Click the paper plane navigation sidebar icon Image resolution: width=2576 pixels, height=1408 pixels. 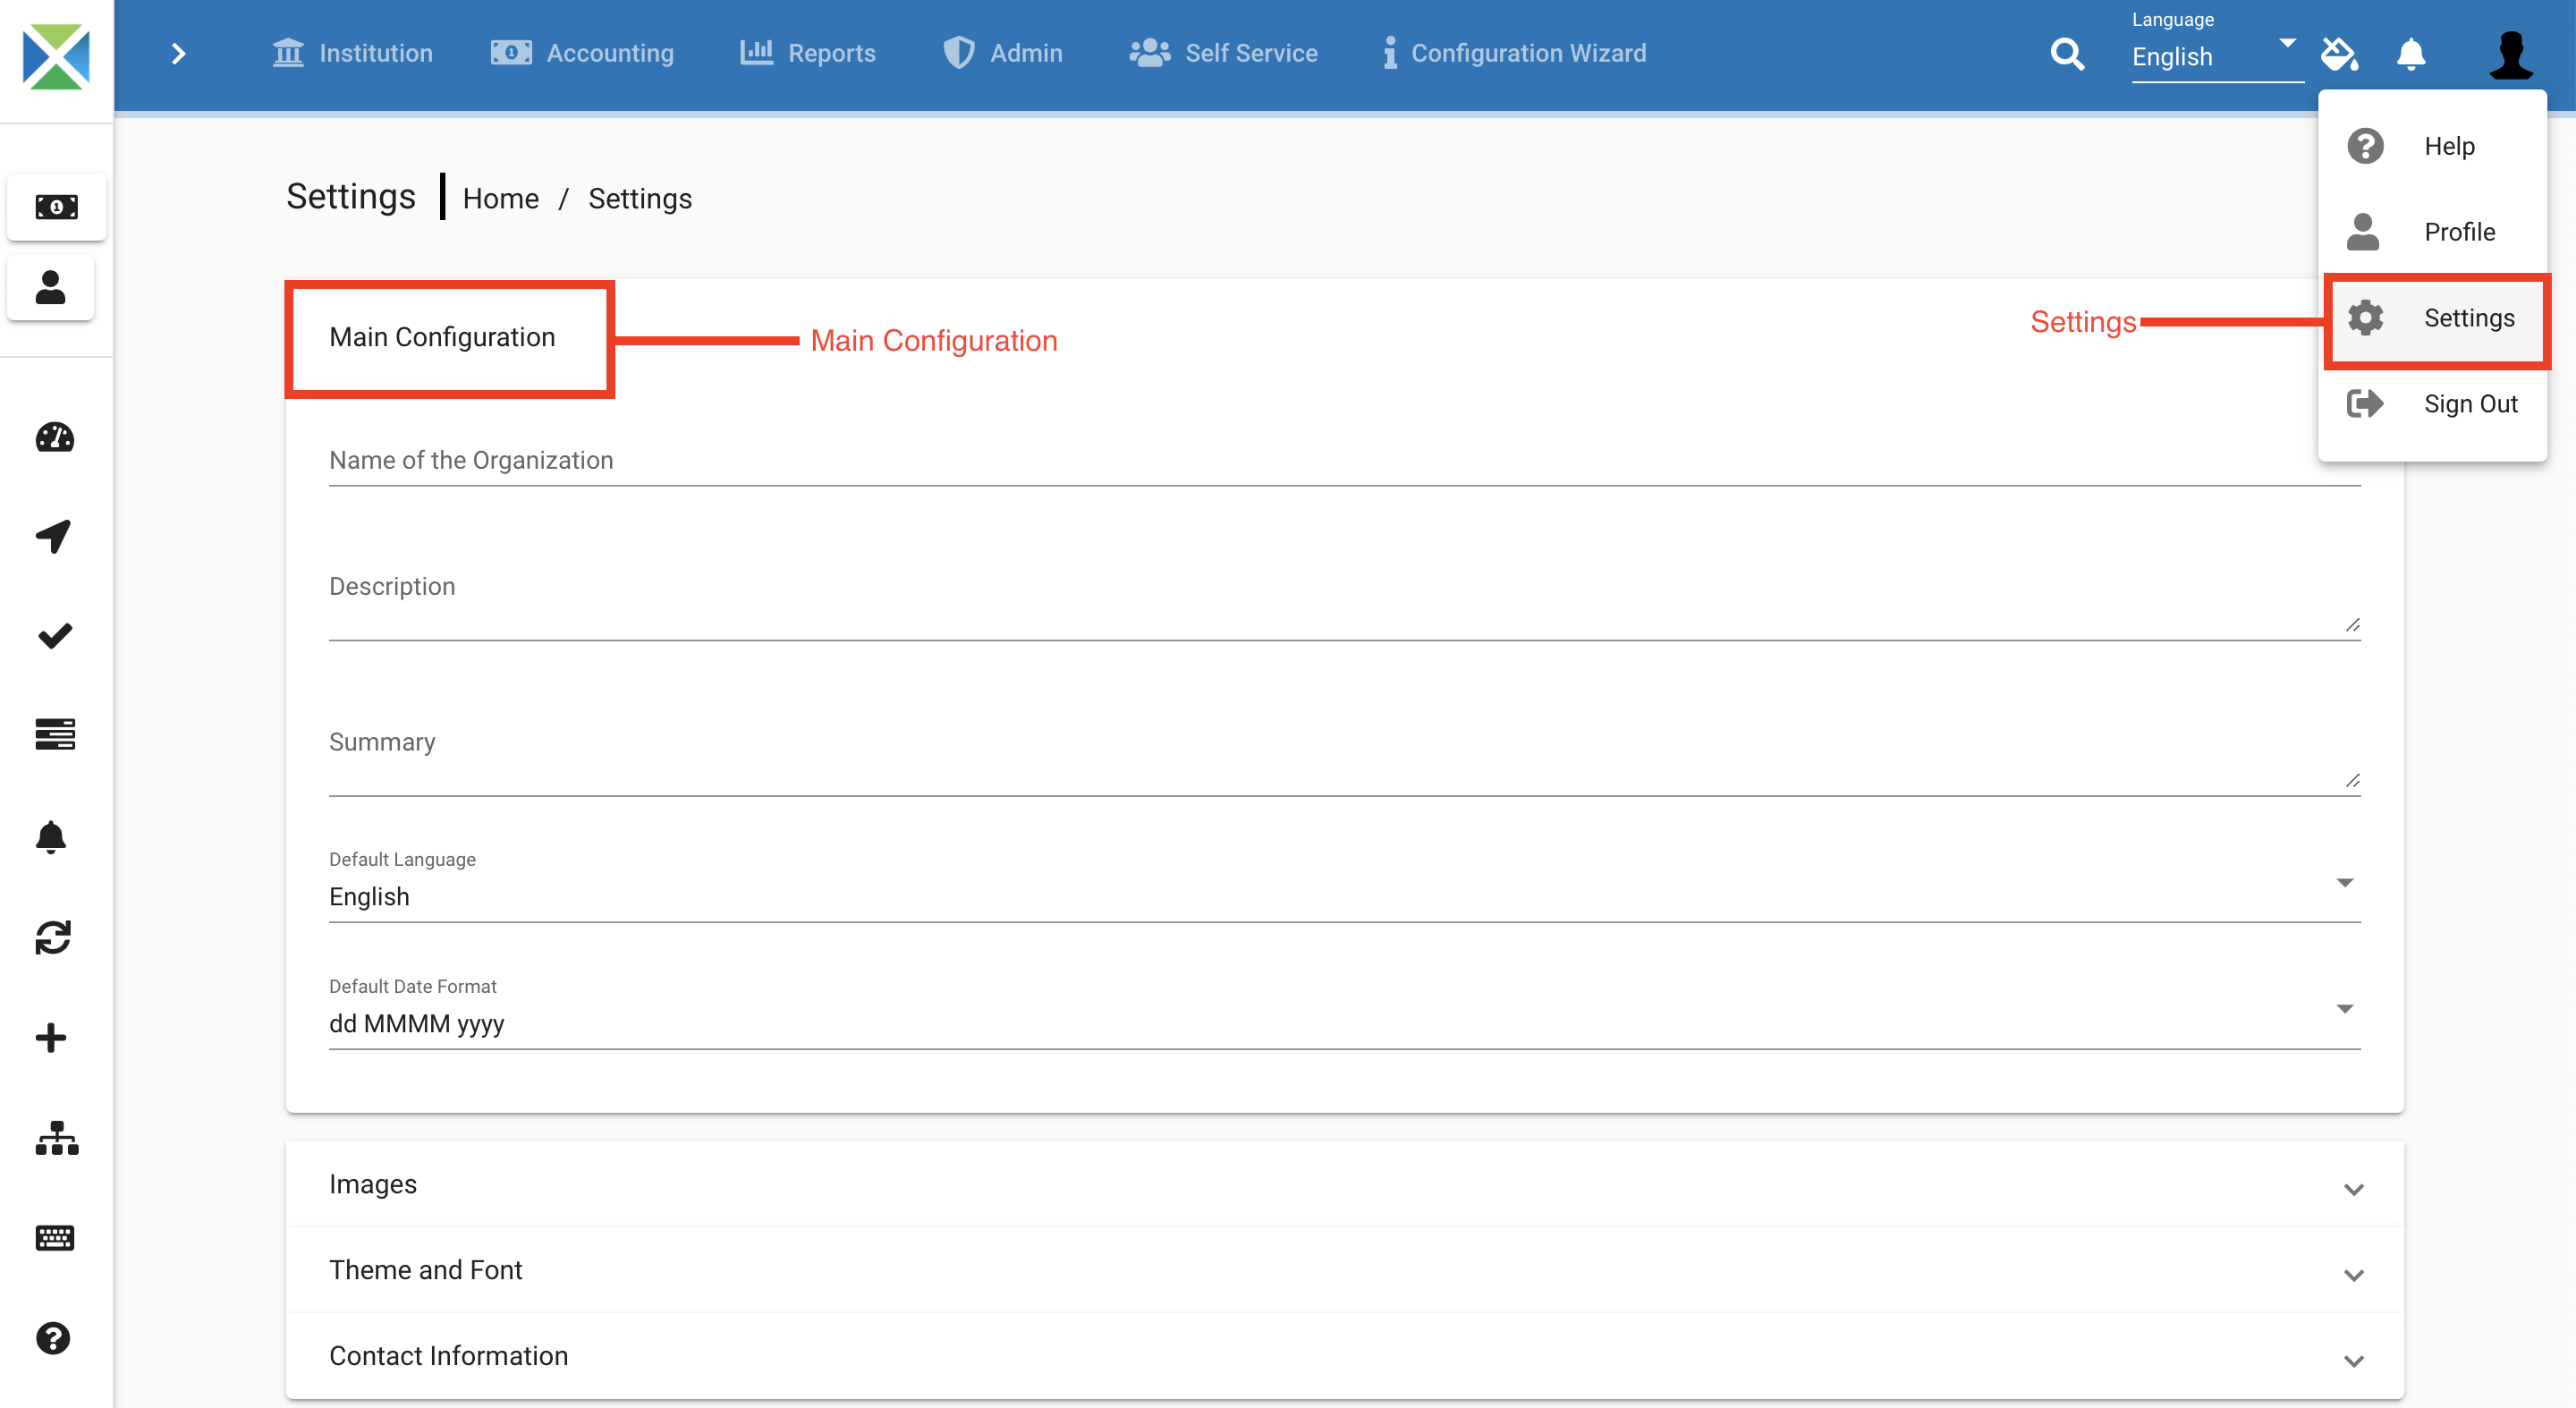tap(54, 536)
